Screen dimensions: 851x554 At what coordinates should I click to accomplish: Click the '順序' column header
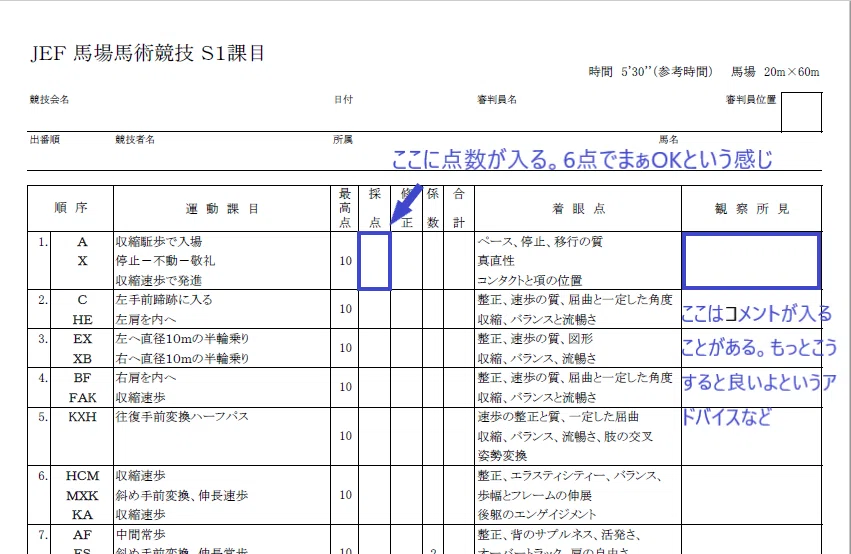click(71, 208)
